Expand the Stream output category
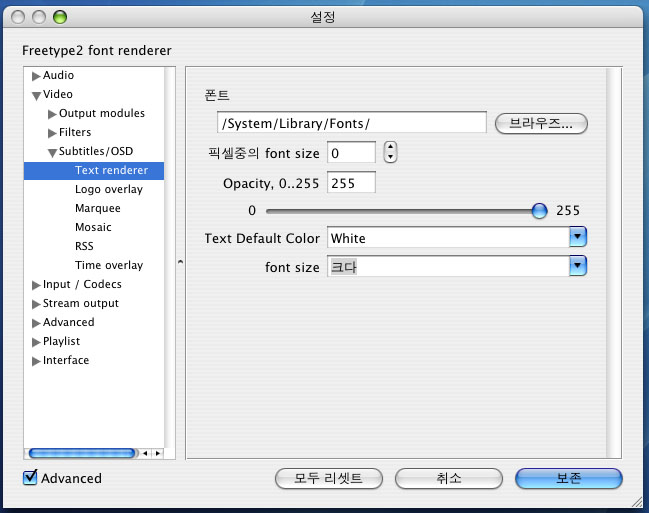649x513 pixels. (x=36, y=304)
